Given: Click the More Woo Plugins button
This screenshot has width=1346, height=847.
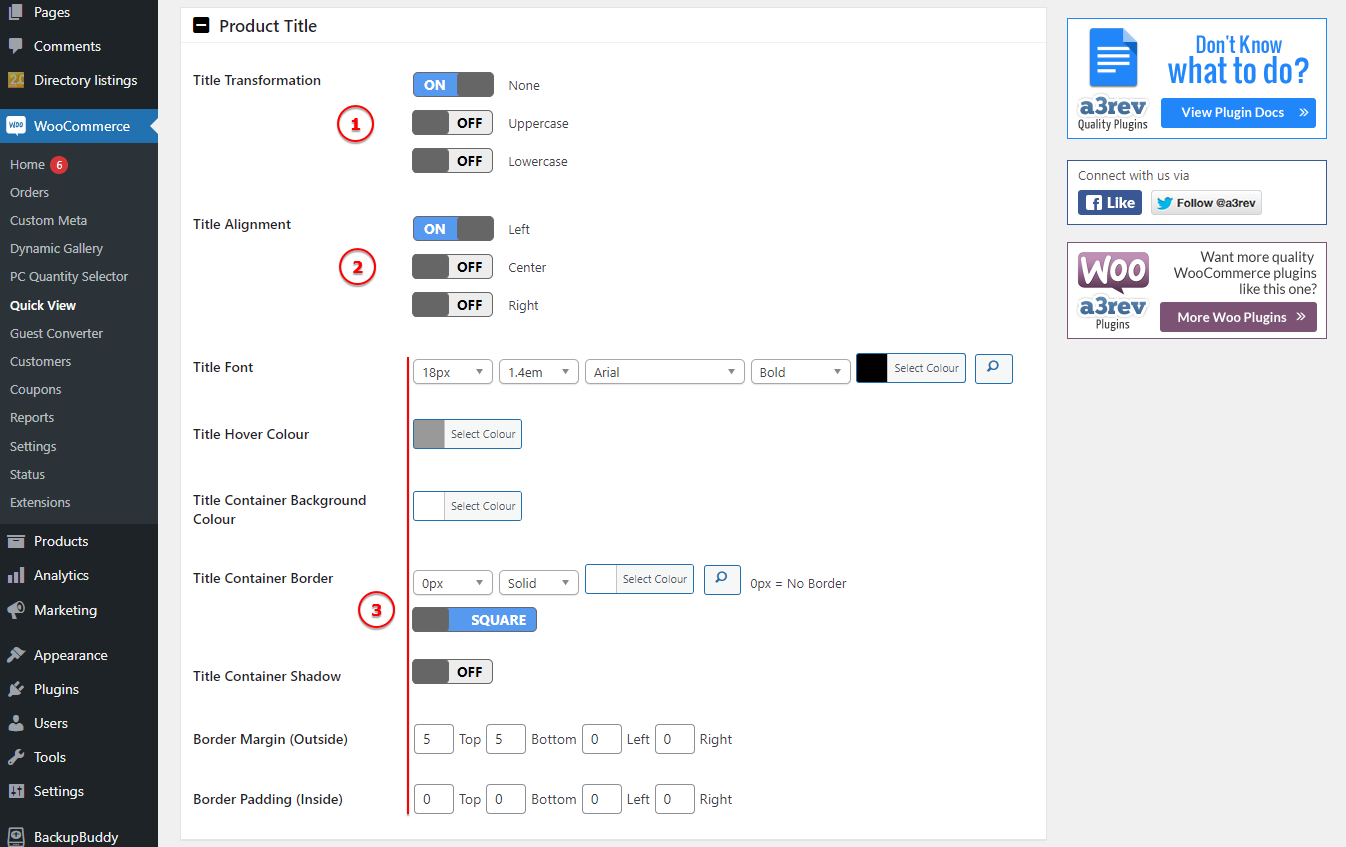Looking at the screenshot, I should (1237, 317).
